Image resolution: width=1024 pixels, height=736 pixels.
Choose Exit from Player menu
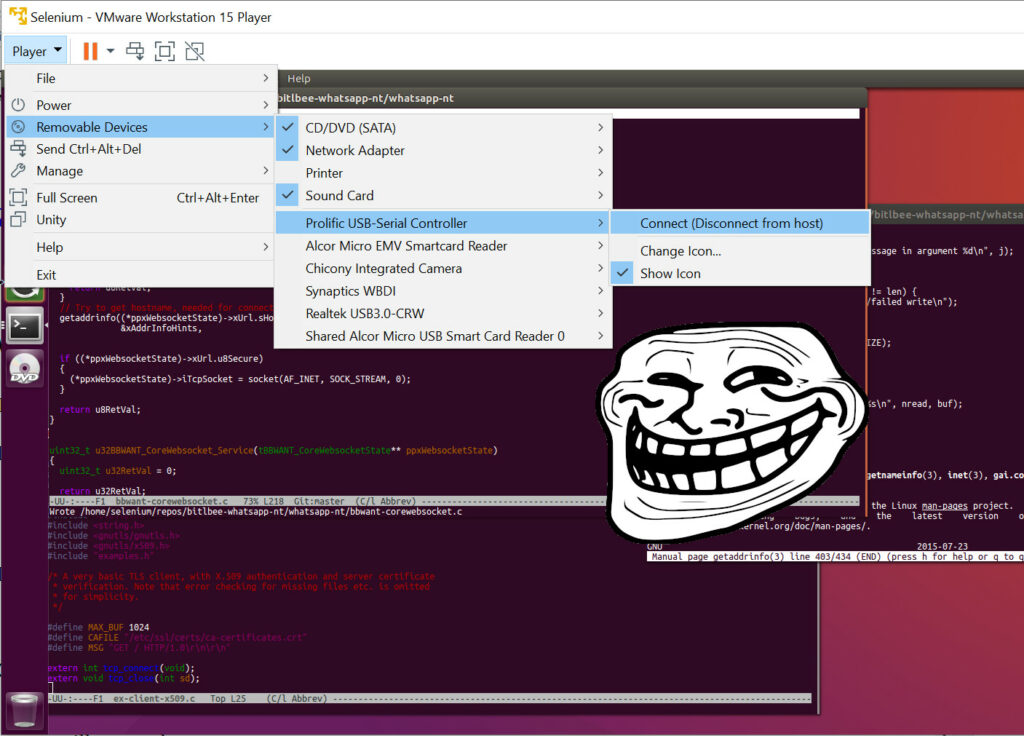(x=141, y=275)
